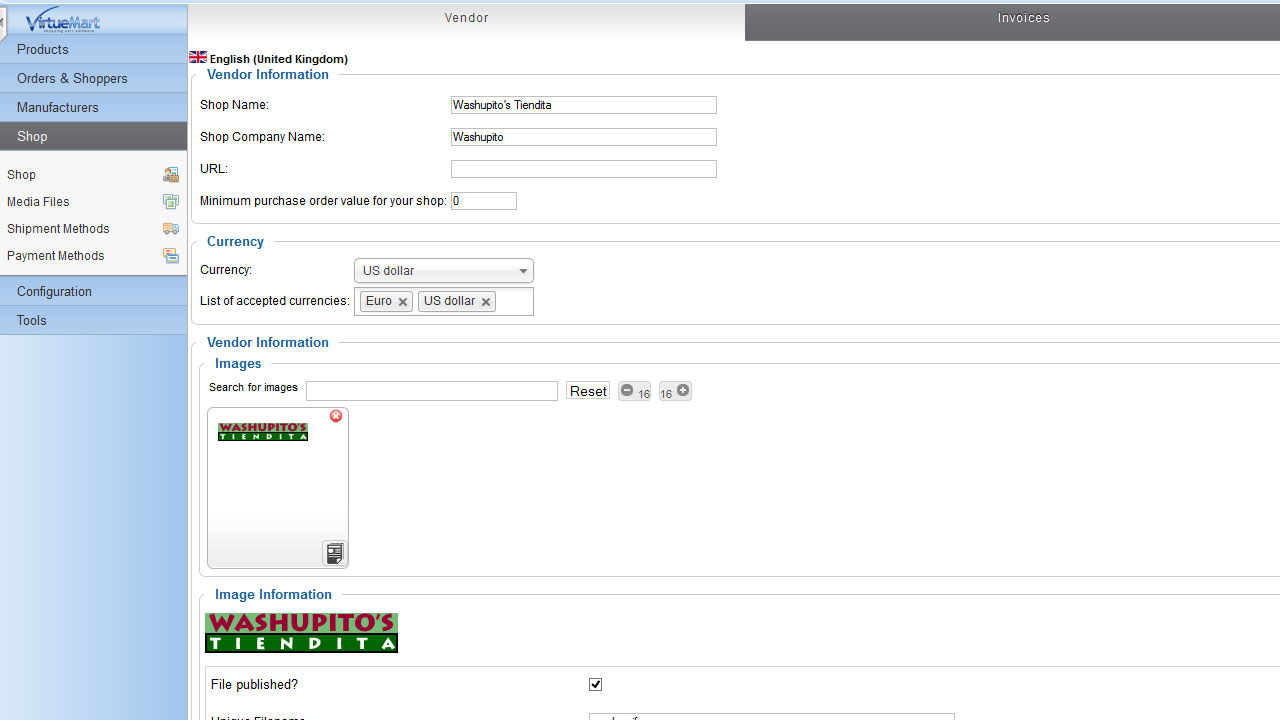Click the Media Files sidebar icon
This screenshot has width=1280, height=720.
point(171,202)
